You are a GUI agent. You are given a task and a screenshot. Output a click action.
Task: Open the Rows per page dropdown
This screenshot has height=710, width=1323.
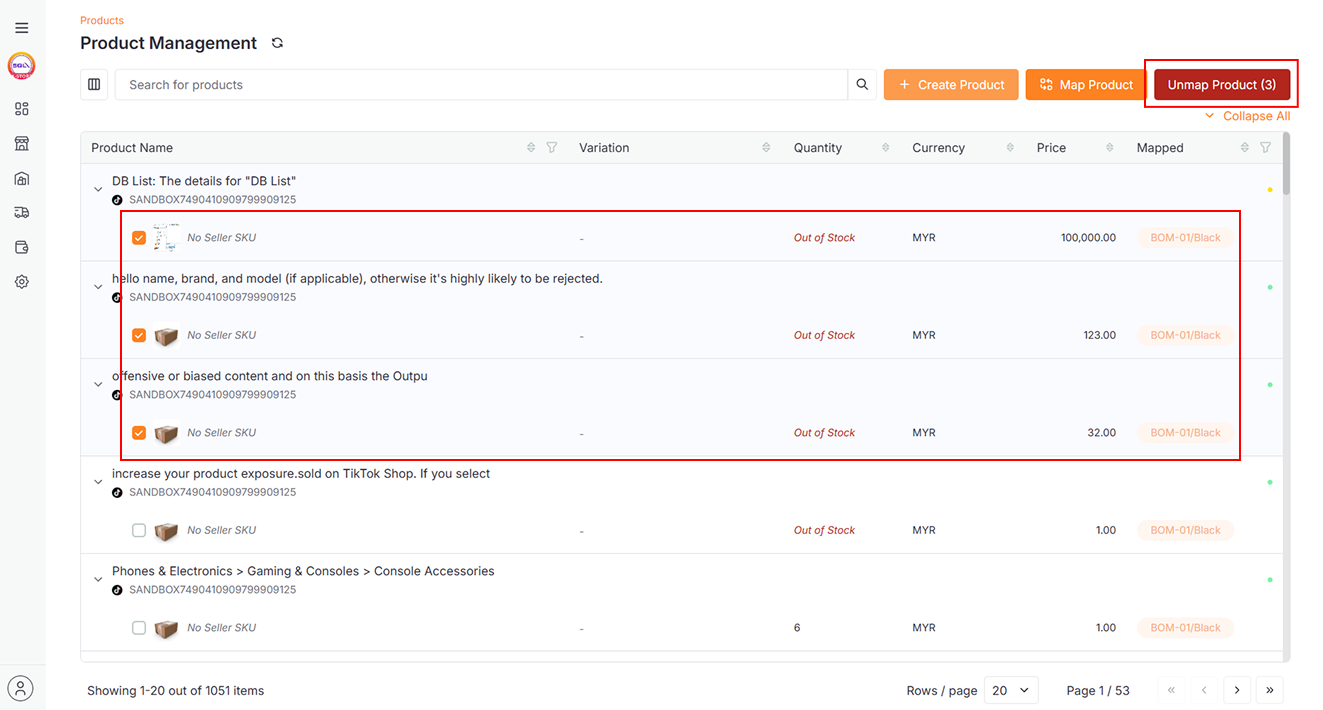point(1011,690)
